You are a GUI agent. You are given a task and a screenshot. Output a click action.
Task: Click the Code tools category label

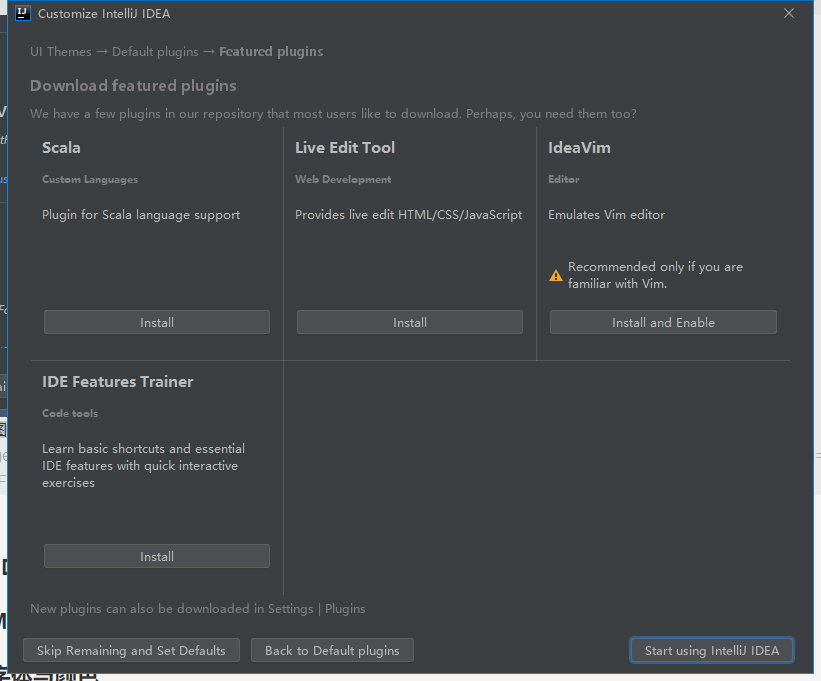[70, 414]
